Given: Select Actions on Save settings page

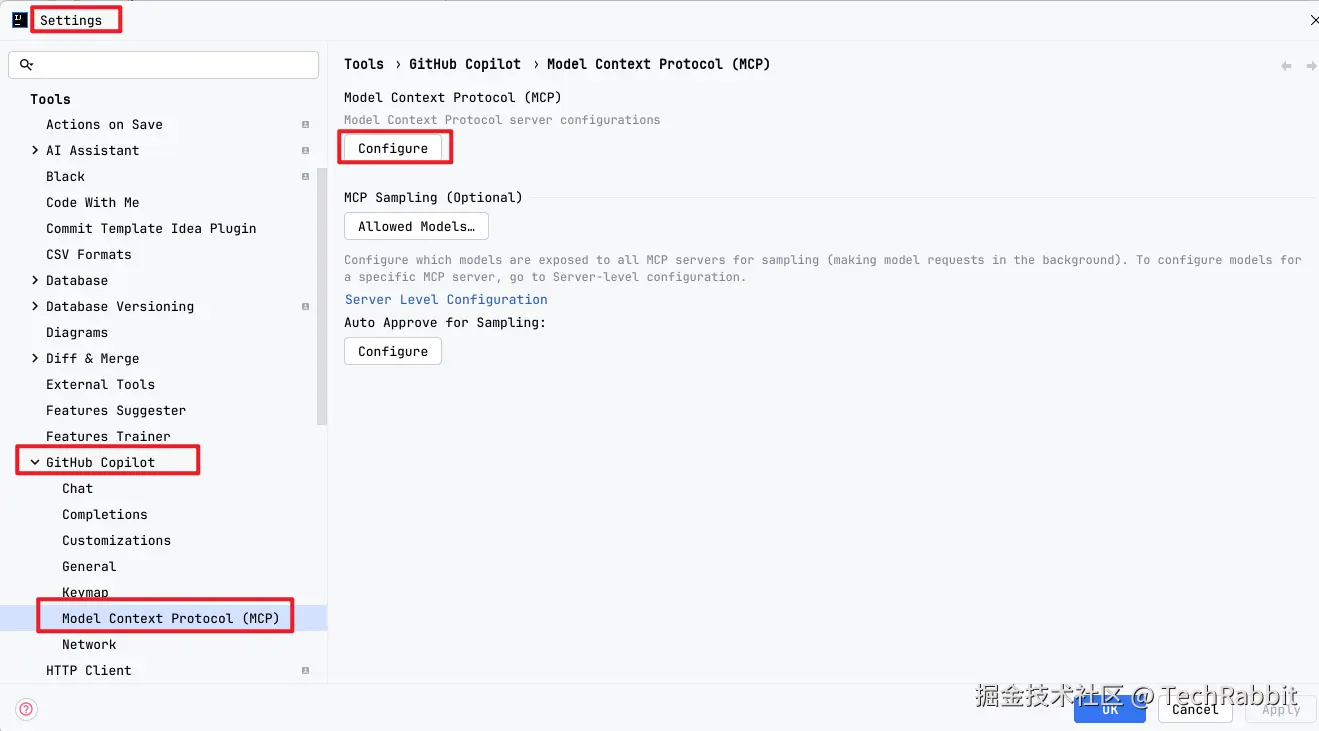Looking at the screenshot, I should (x=104, y=125).
